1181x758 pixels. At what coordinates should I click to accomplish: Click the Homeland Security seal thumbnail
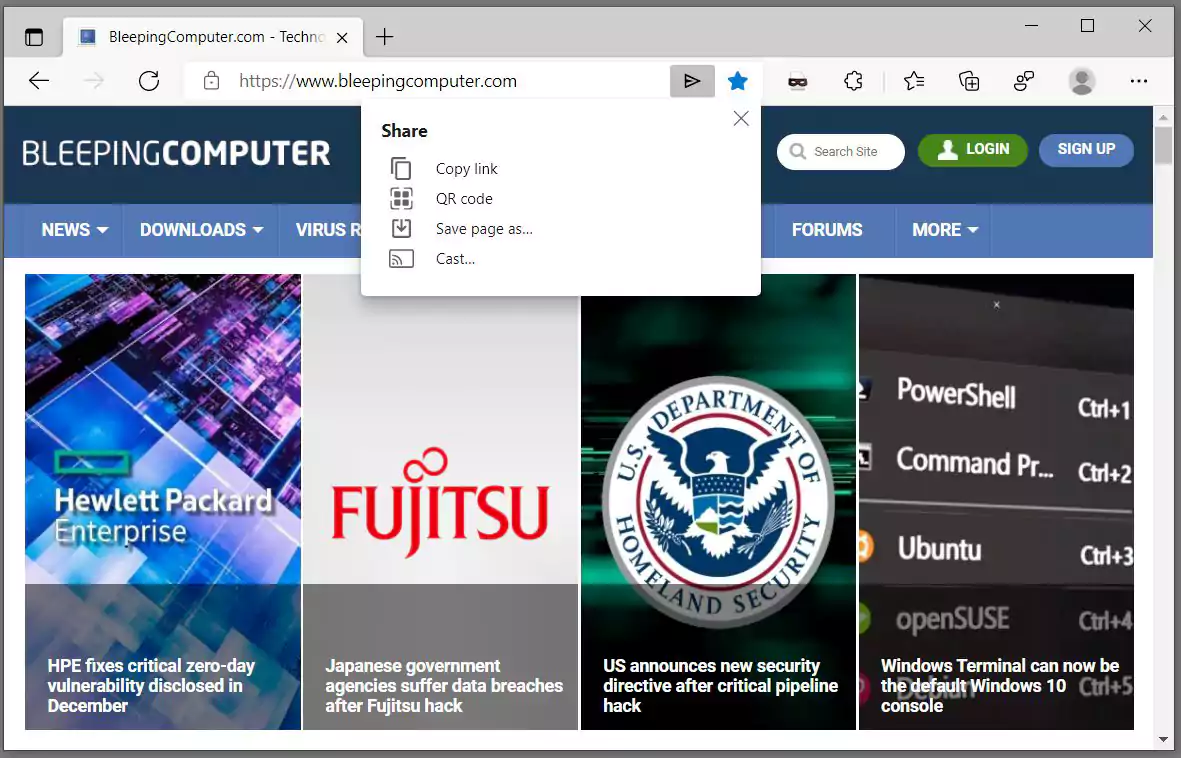(719, 502)
